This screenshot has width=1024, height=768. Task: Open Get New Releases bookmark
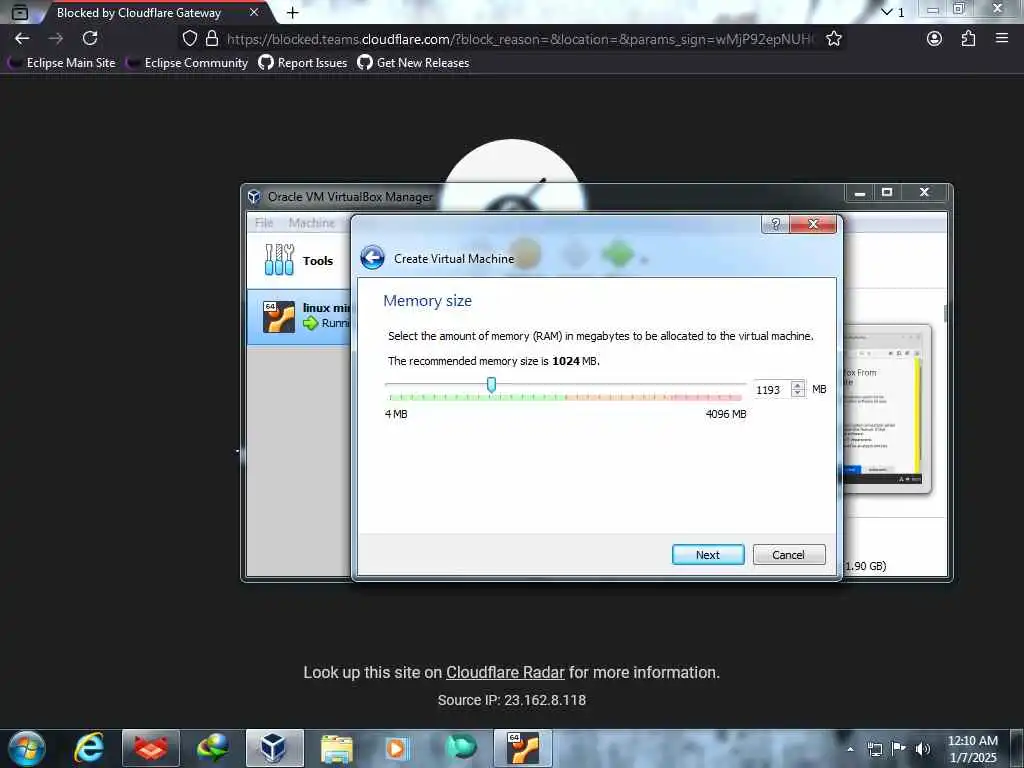pyautogui.click(x=413, y=63)
